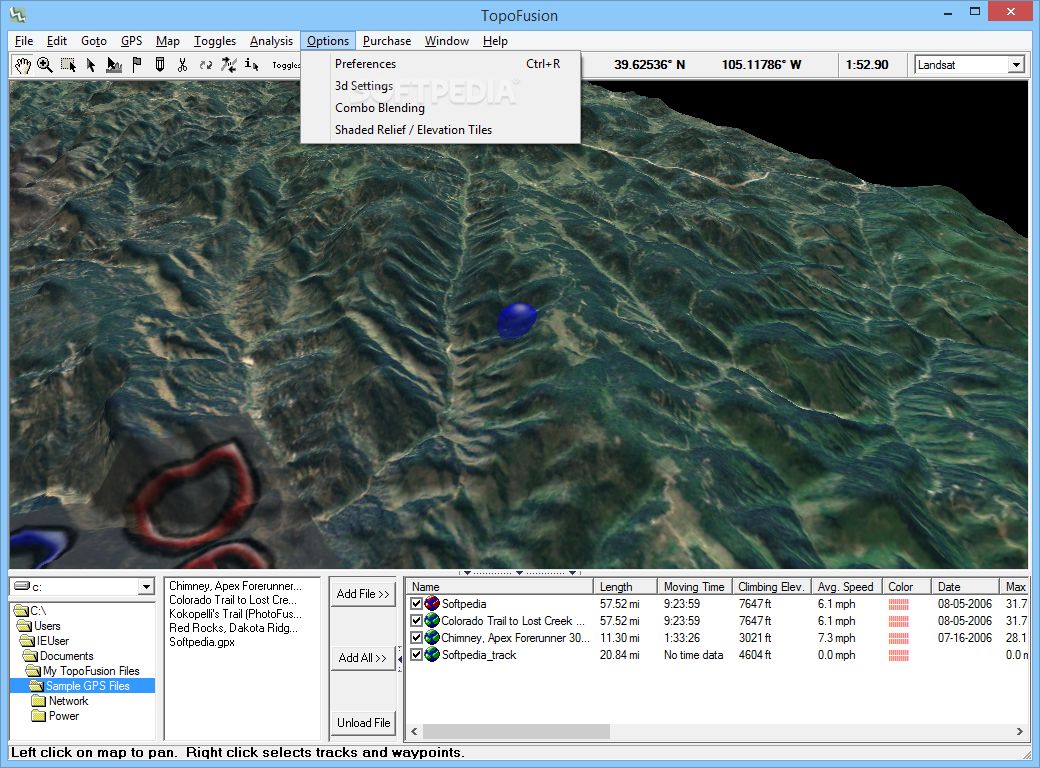
Task: Open Preferences from Options menu
Action: click(x=440, y=64)
